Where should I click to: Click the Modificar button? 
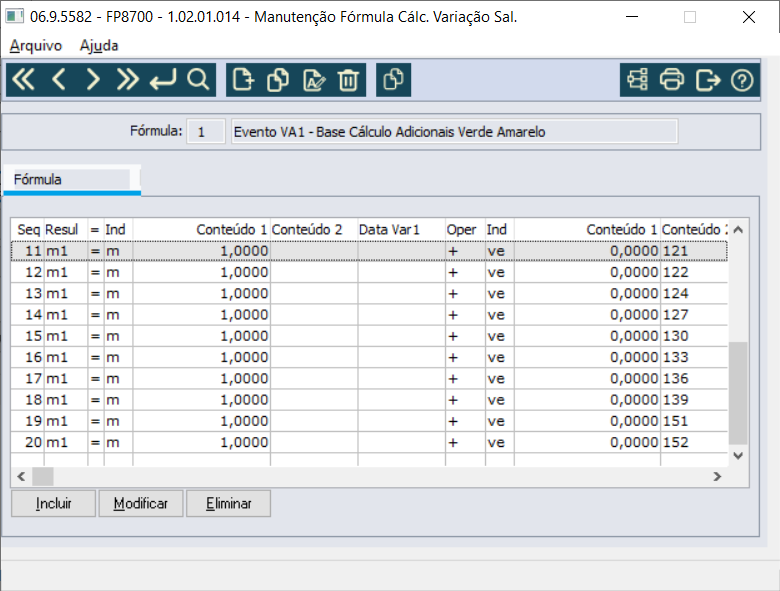tap(141, 503)
